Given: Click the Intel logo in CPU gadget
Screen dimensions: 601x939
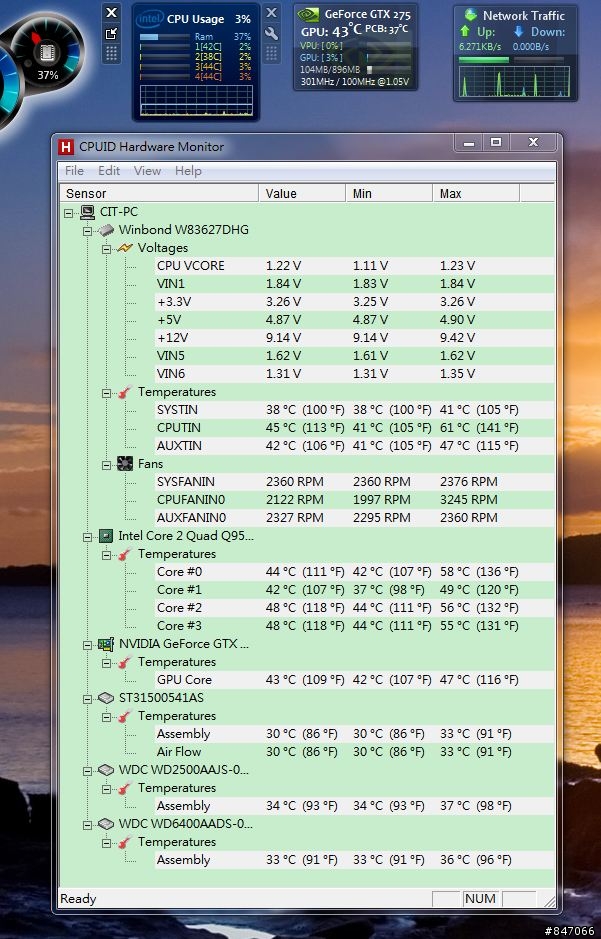Looking at the screenshot, I should (150, 19).
